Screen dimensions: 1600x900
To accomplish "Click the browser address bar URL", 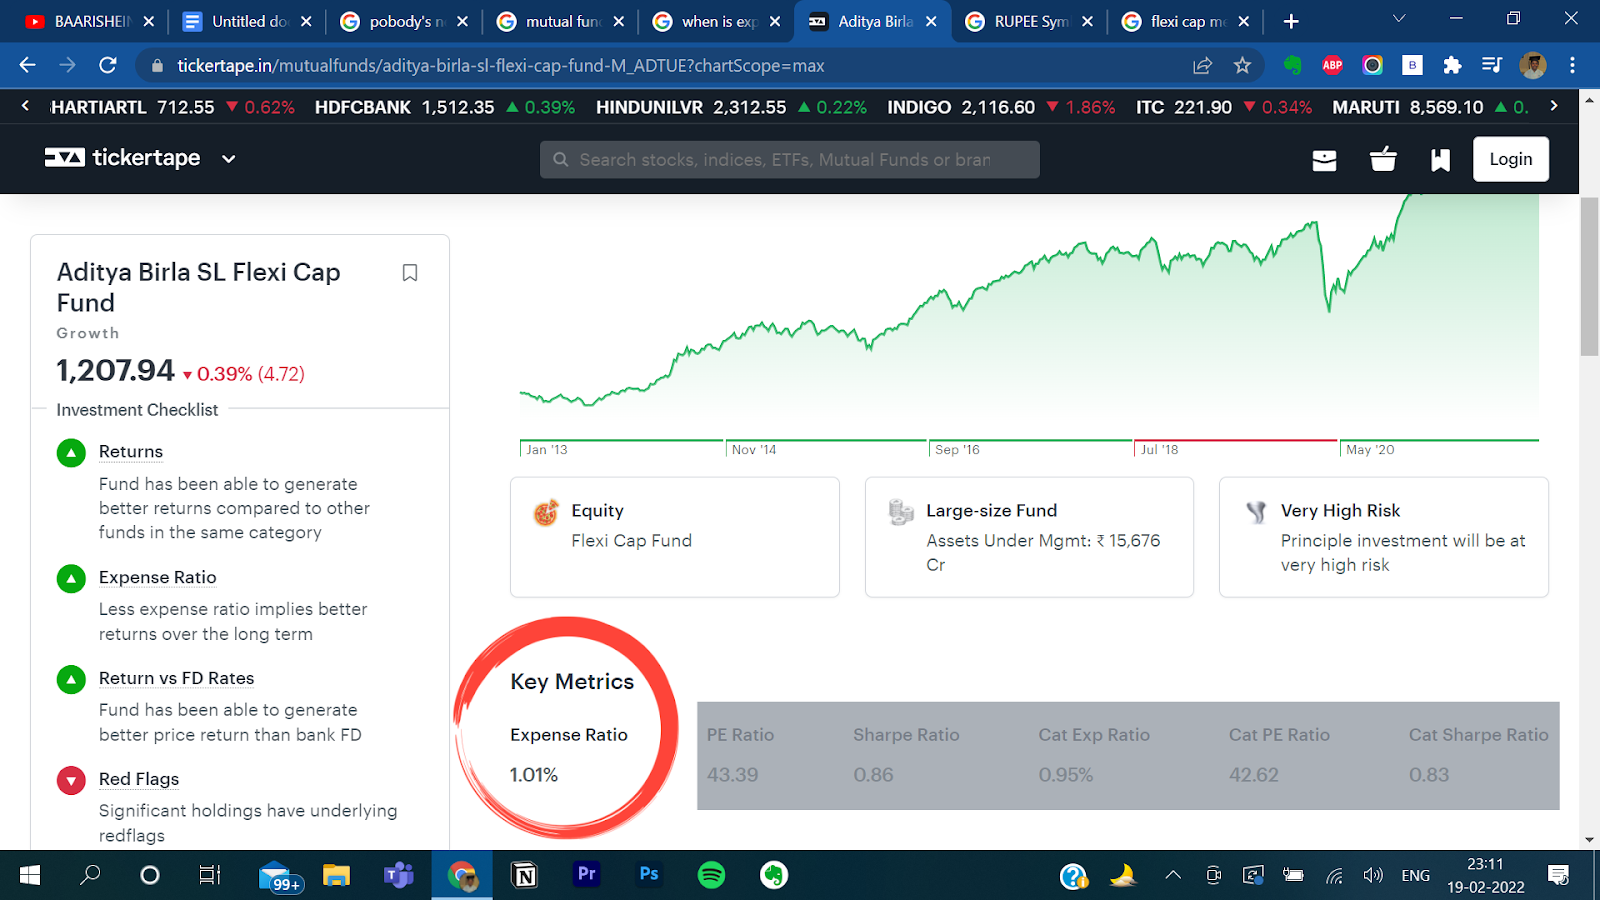I will [501, 66].
